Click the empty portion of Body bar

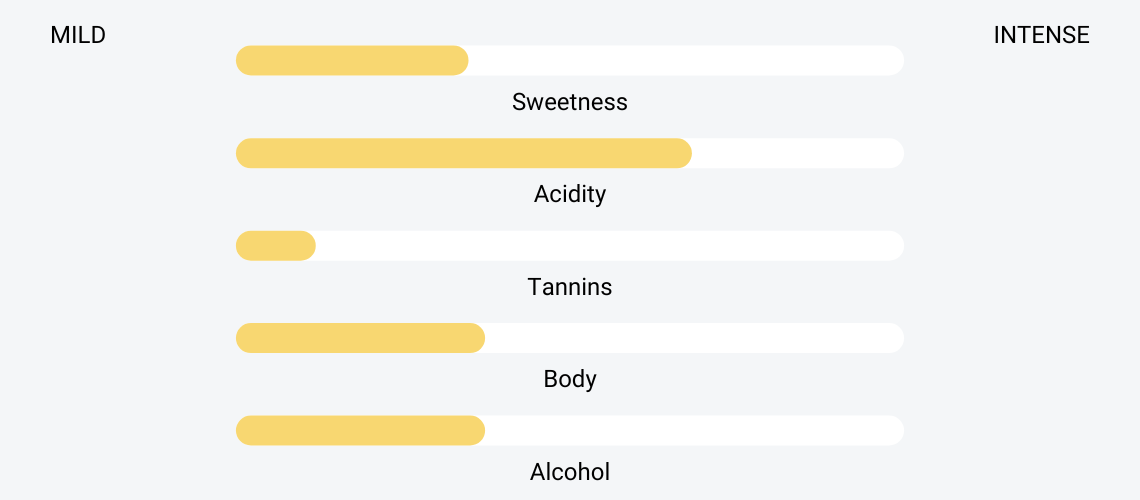(x=695, y=338)
